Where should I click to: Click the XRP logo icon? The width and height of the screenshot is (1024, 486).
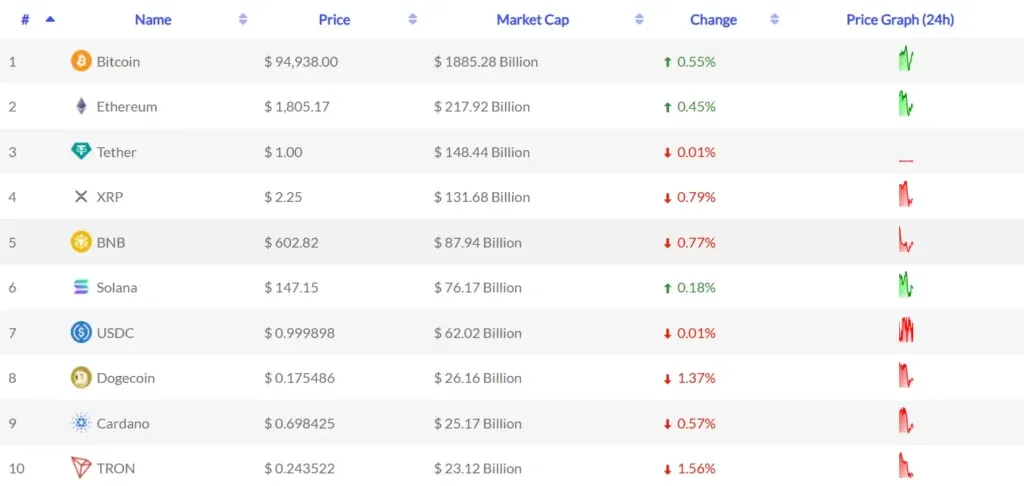pos(81,197)
